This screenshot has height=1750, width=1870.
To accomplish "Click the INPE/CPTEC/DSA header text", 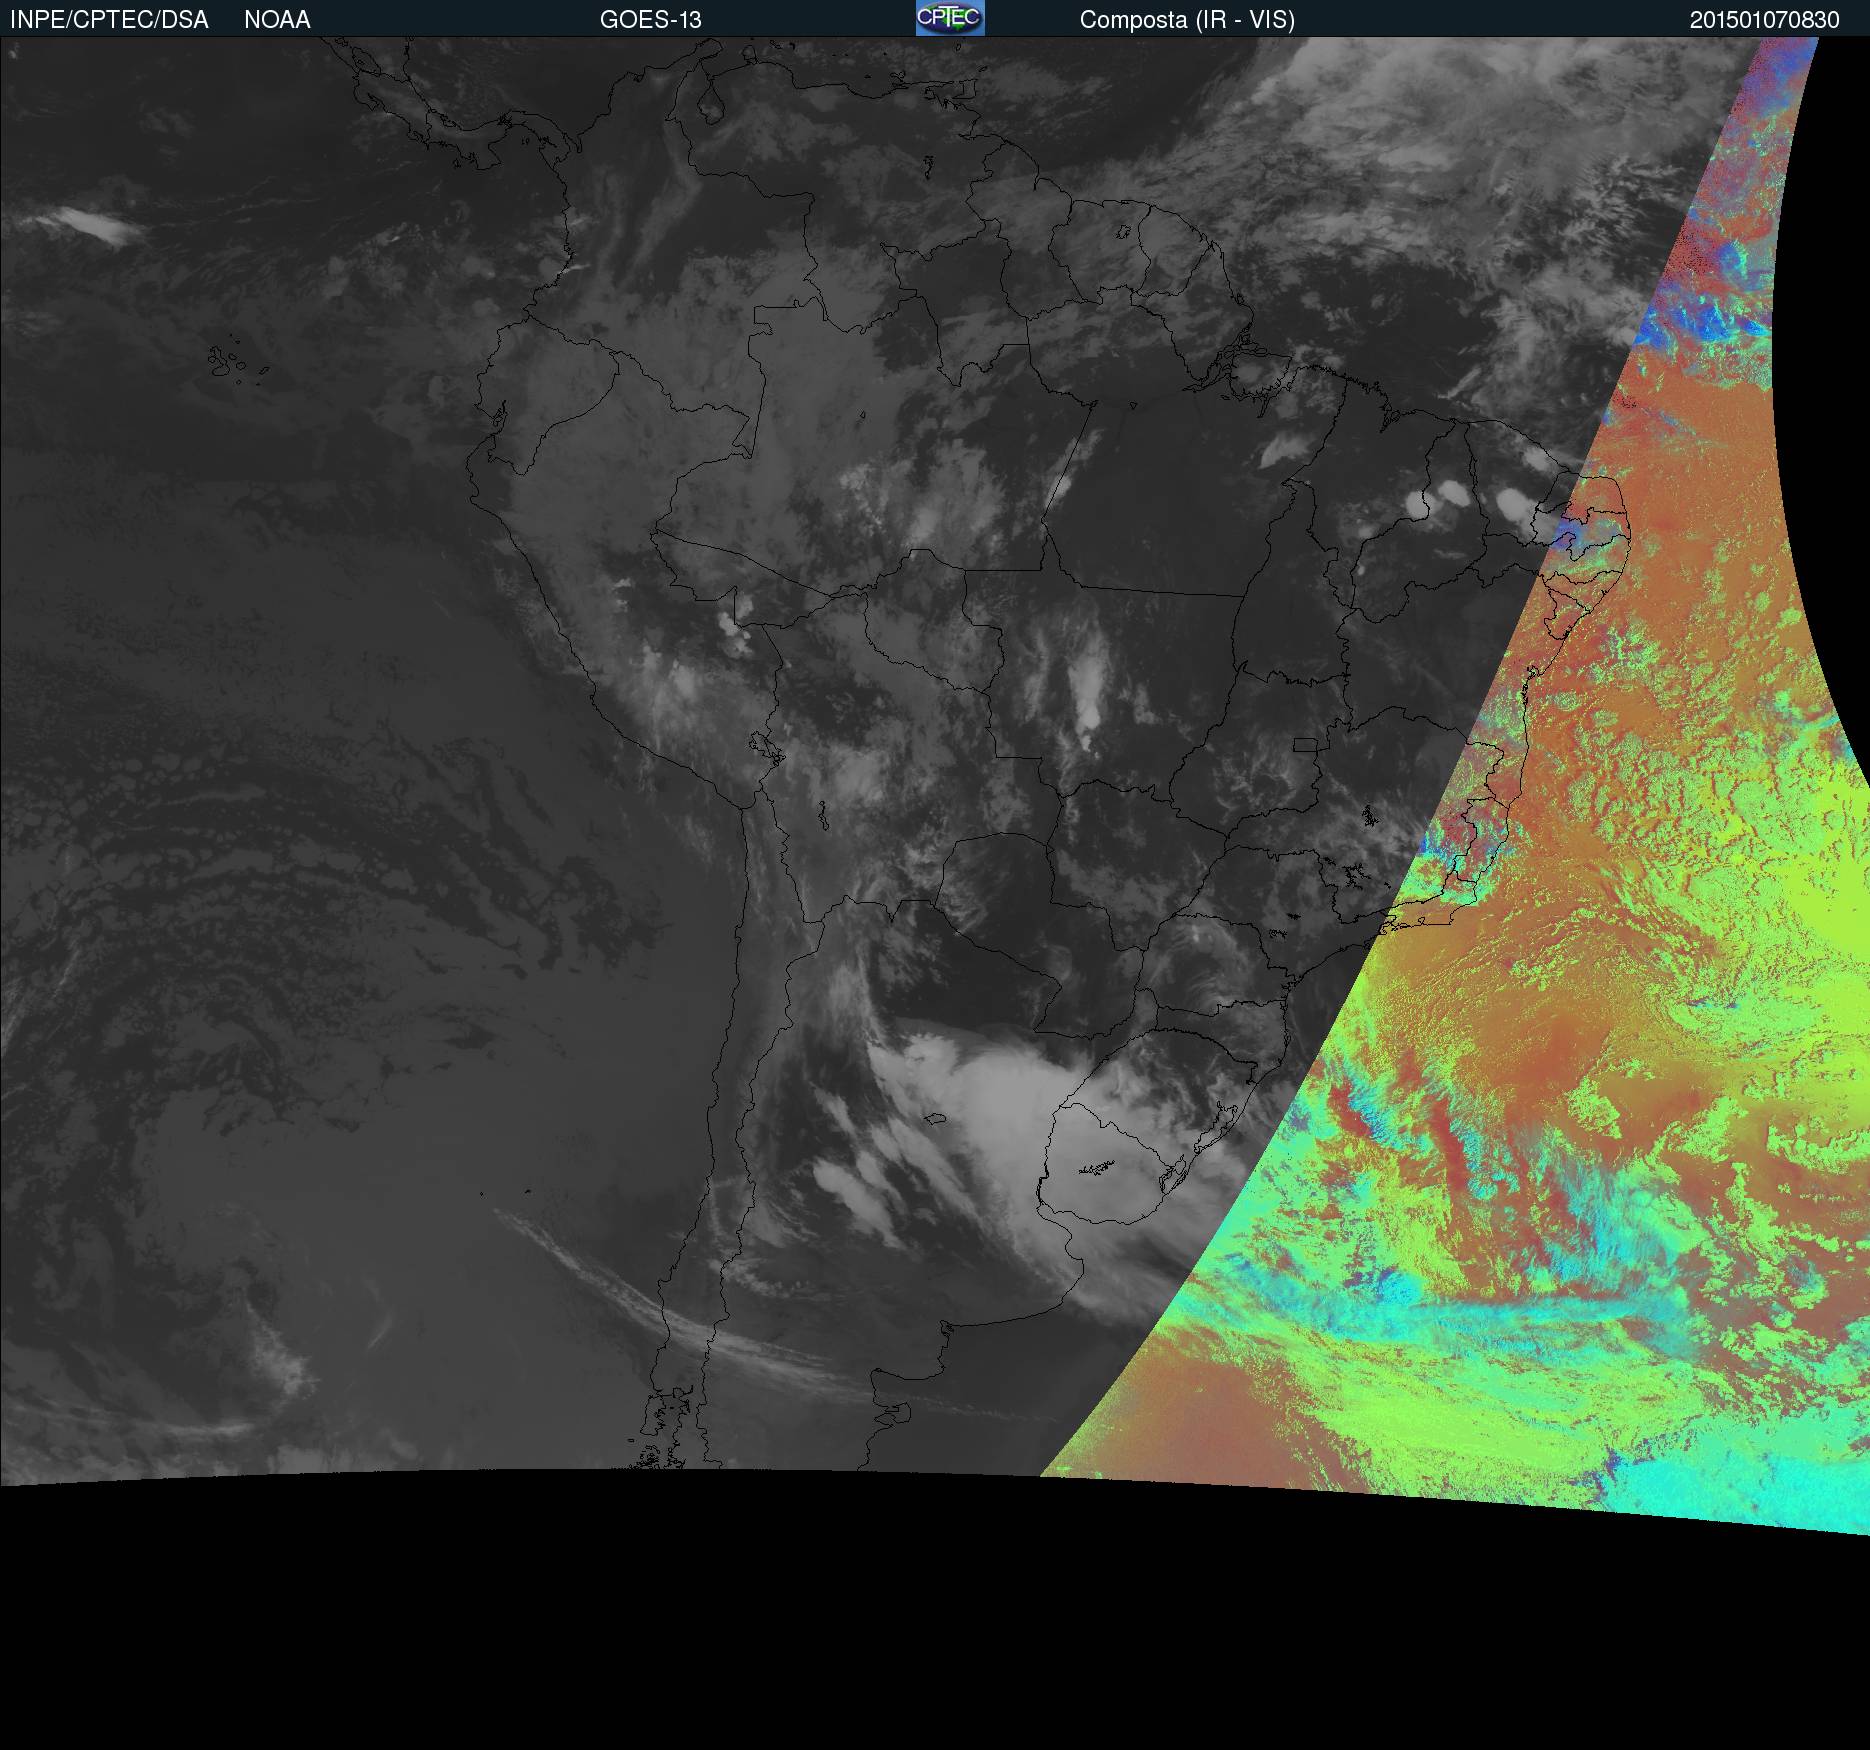I will (109, 20).
